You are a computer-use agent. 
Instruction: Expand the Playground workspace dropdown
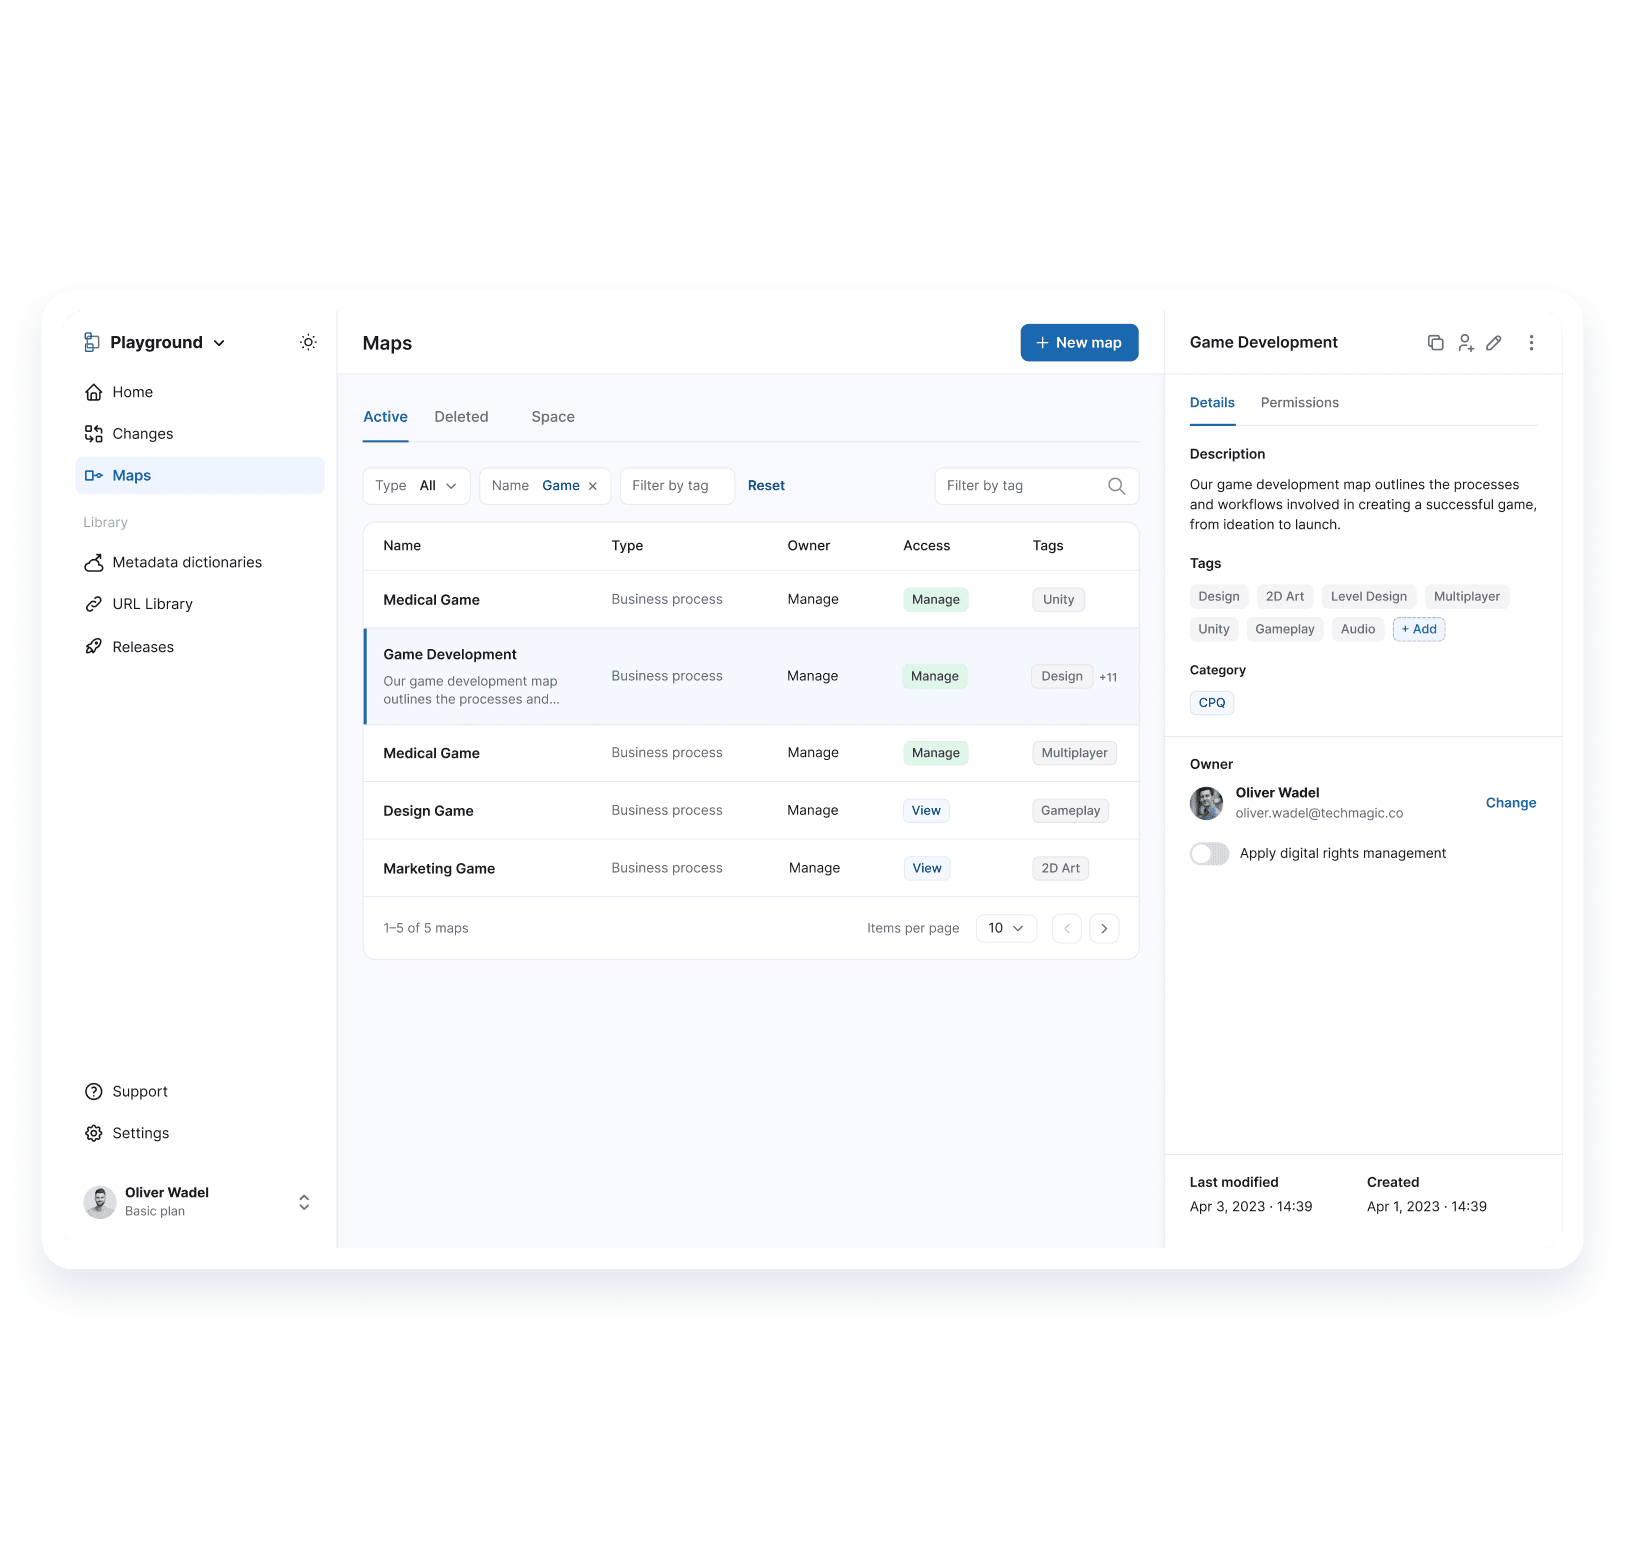219,343
